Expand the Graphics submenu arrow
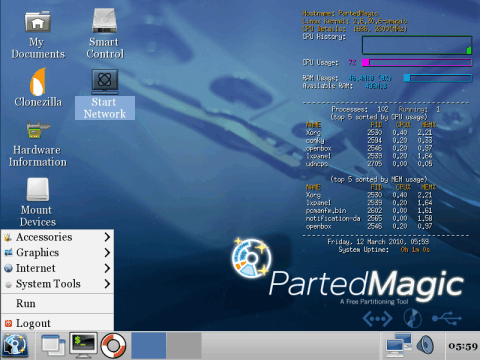The width and height of the screenshot is (480, 360). tap(107, 253)
